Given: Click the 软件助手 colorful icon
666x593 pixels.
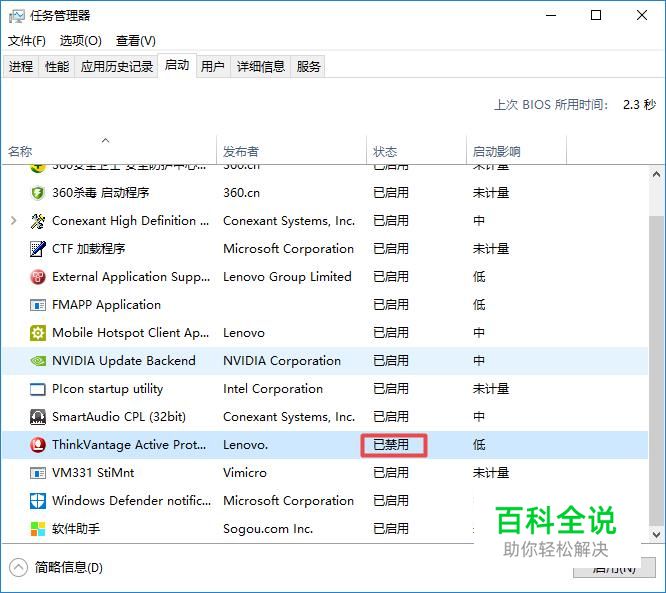Looking at the screenshot, I should click(x=38, y=529).
